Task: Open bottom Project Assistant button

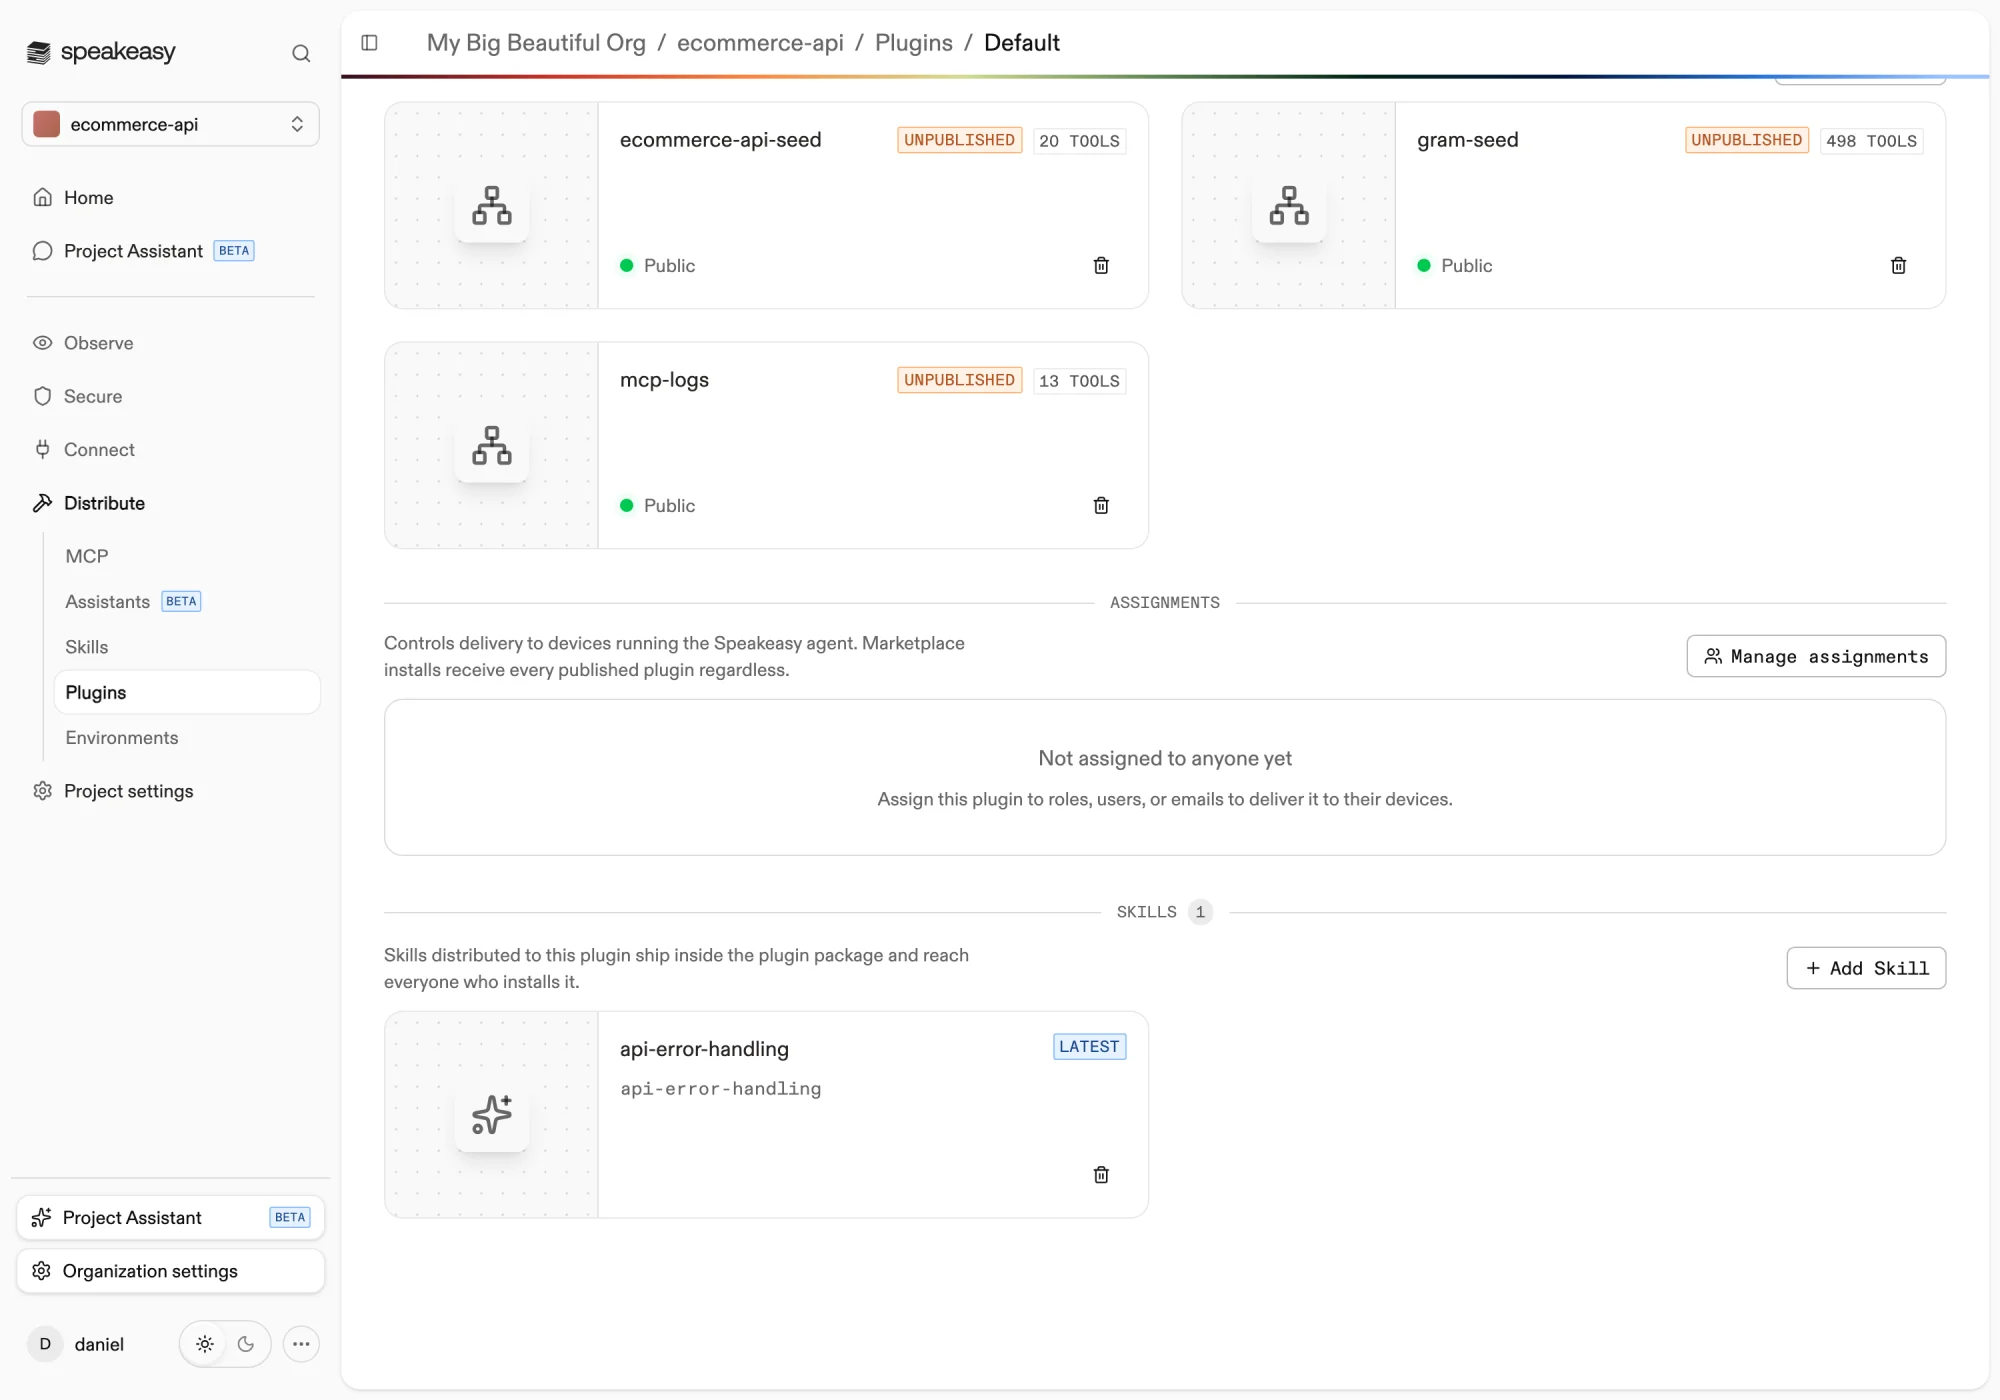Action: (x=171, y=1217)
